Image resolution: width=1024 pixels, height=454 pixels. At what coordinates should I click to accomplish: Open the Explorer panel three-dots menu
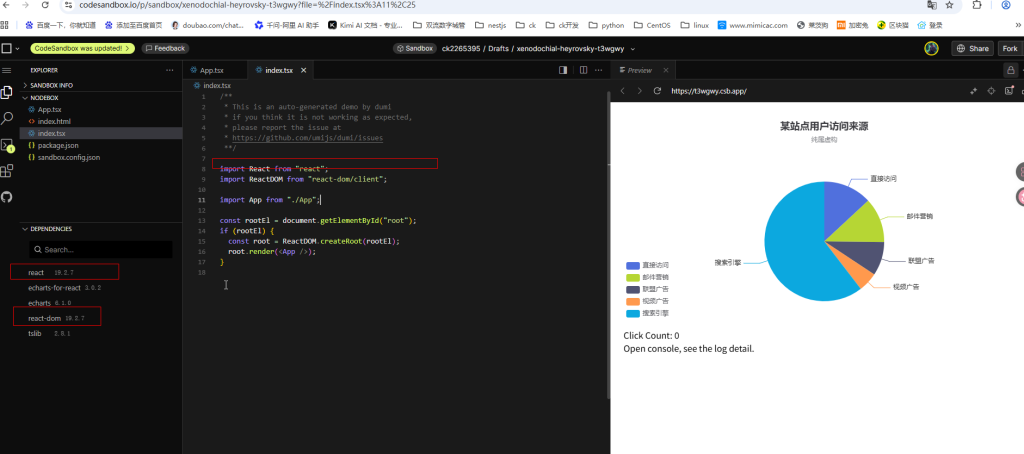pos(170,70)
